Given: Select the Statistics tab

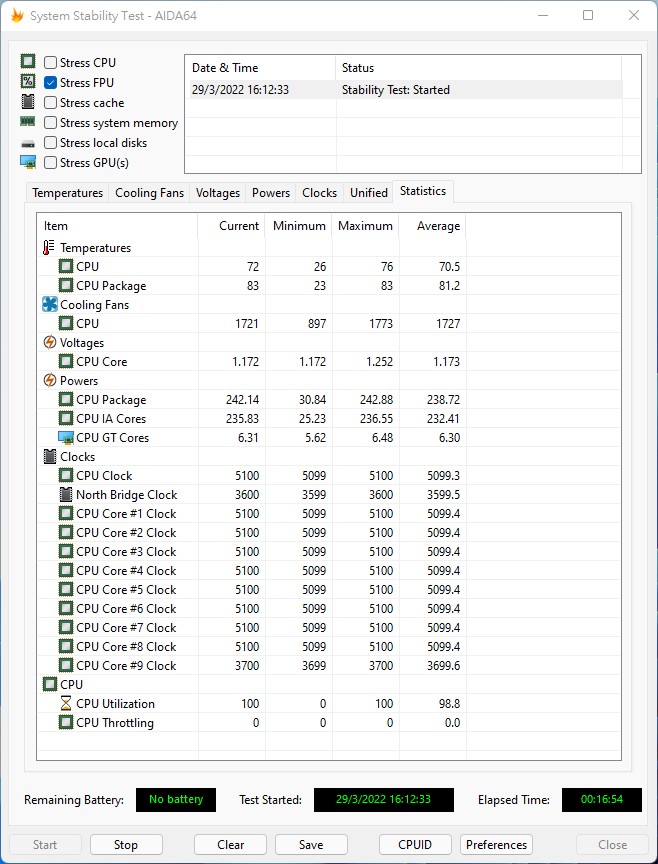Looking at the screenshot, I should (423, 191).
